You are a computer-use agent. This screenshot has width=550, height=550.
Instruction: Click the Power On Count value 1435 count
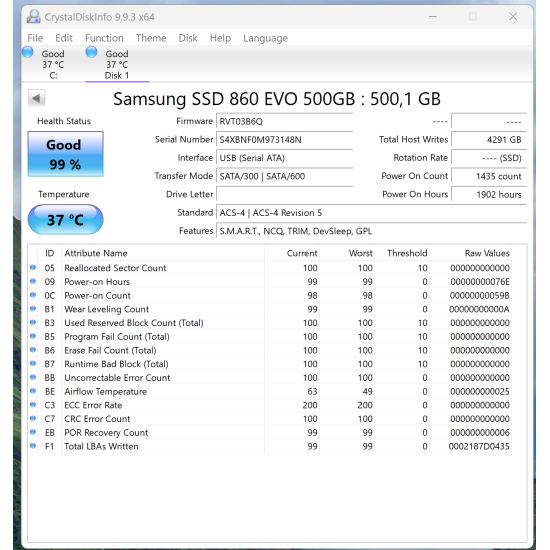489,176
